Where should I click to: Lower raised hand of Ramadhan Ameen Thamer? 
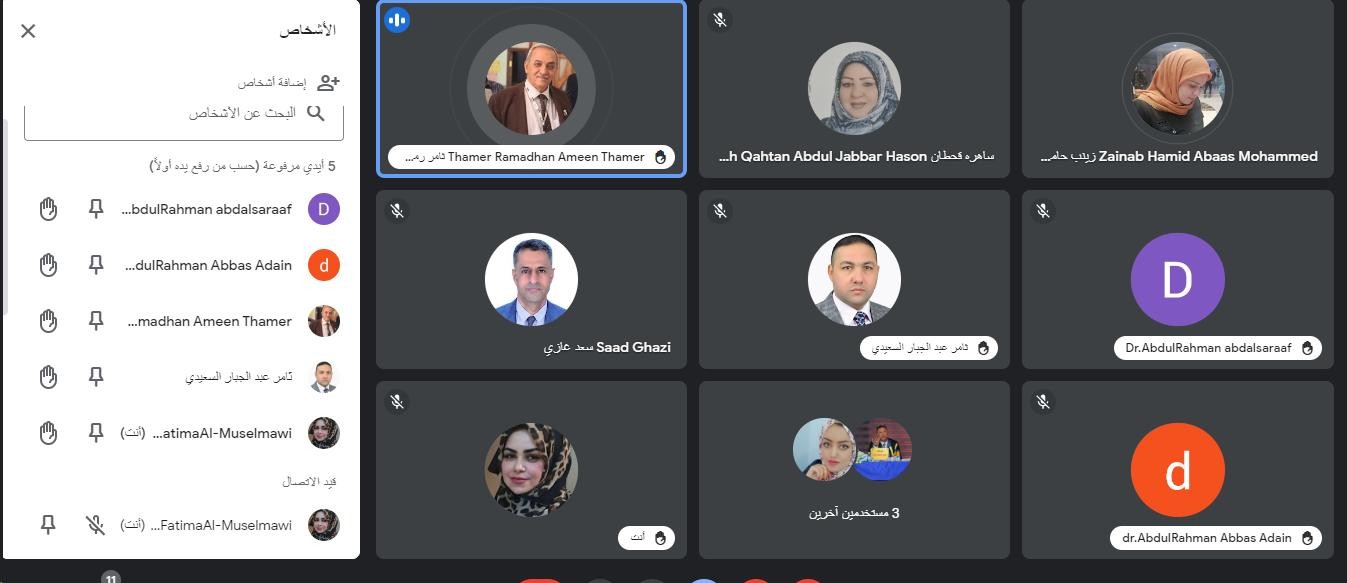48,321
